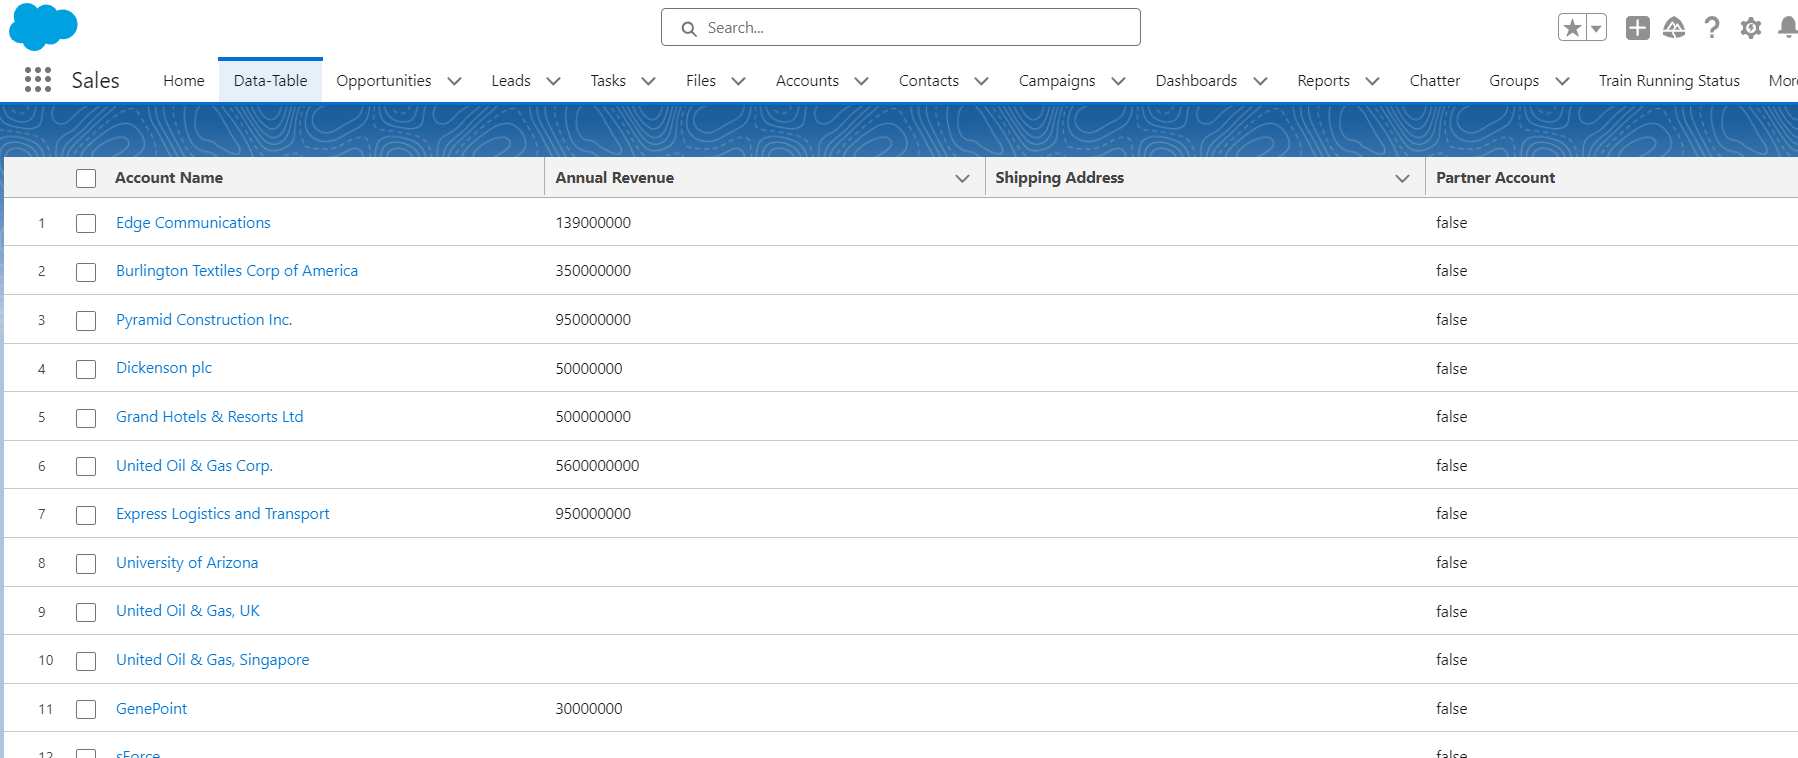Screen dimensions: 1798x758
Task: Click the Account Name column header
Action: coord(169,178)
